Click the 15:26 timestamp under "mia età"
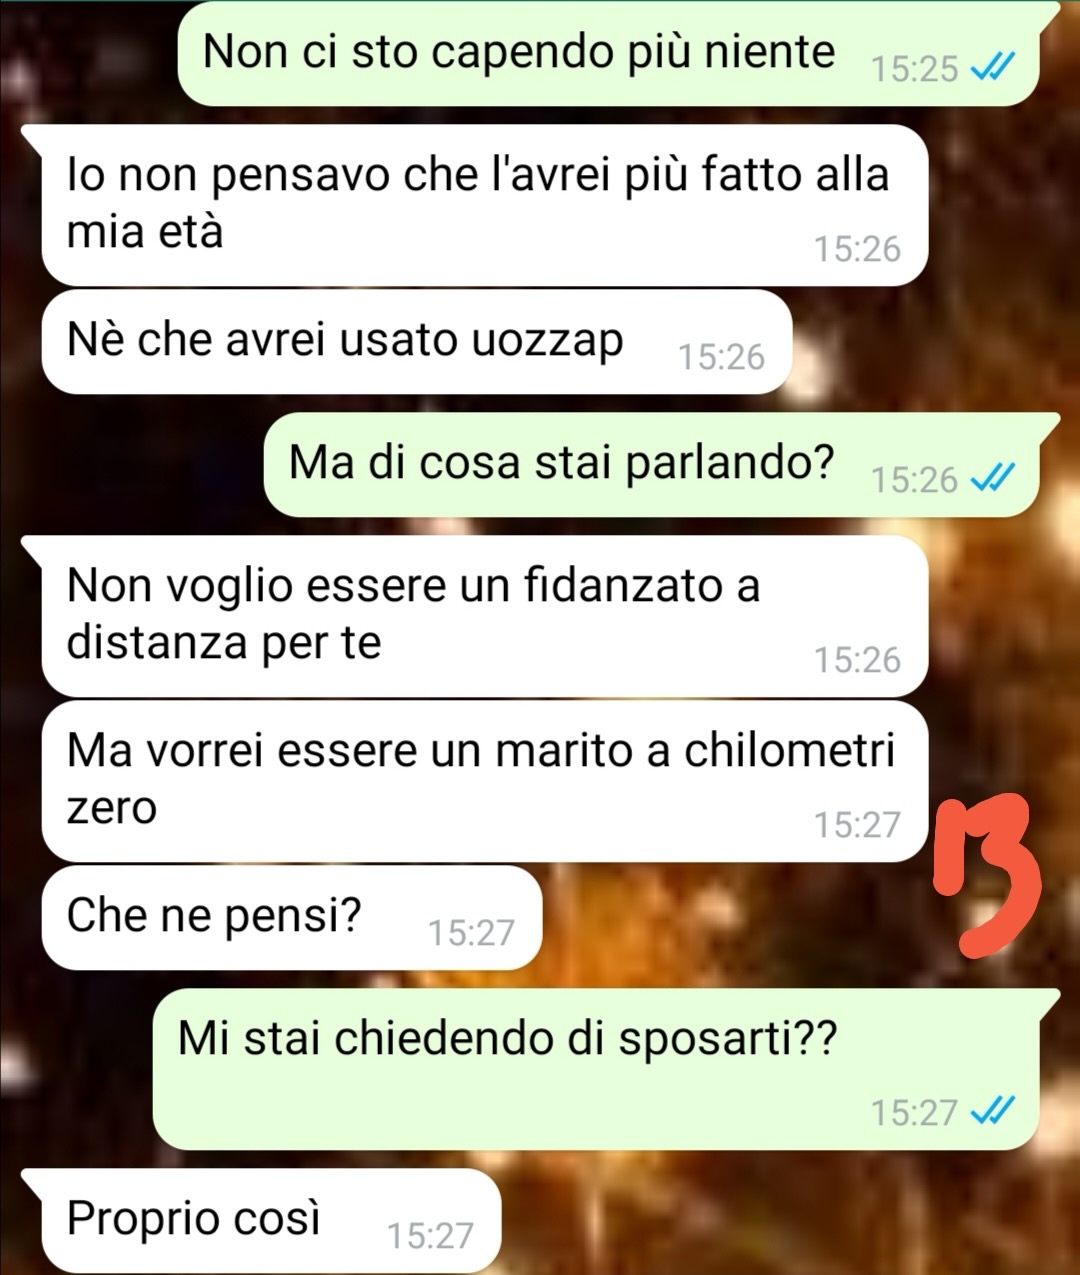1080x1275 pixels. point(857,248)
